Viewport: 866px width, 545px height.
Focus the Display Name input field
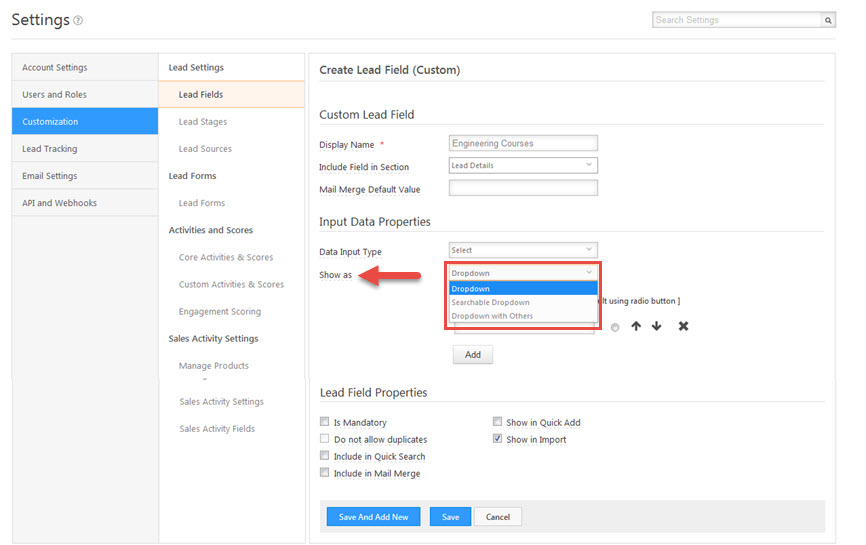(523, 143)
